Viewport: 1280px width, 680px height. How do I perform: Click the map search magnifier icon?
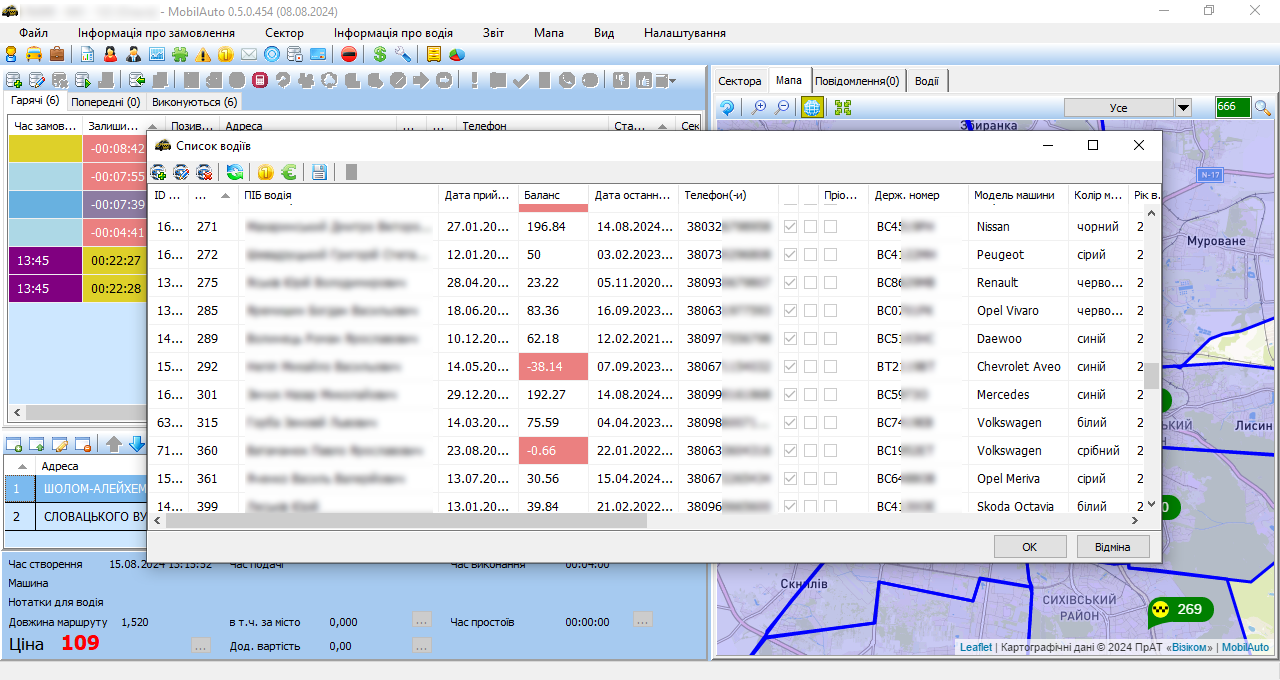point(1263,108)
